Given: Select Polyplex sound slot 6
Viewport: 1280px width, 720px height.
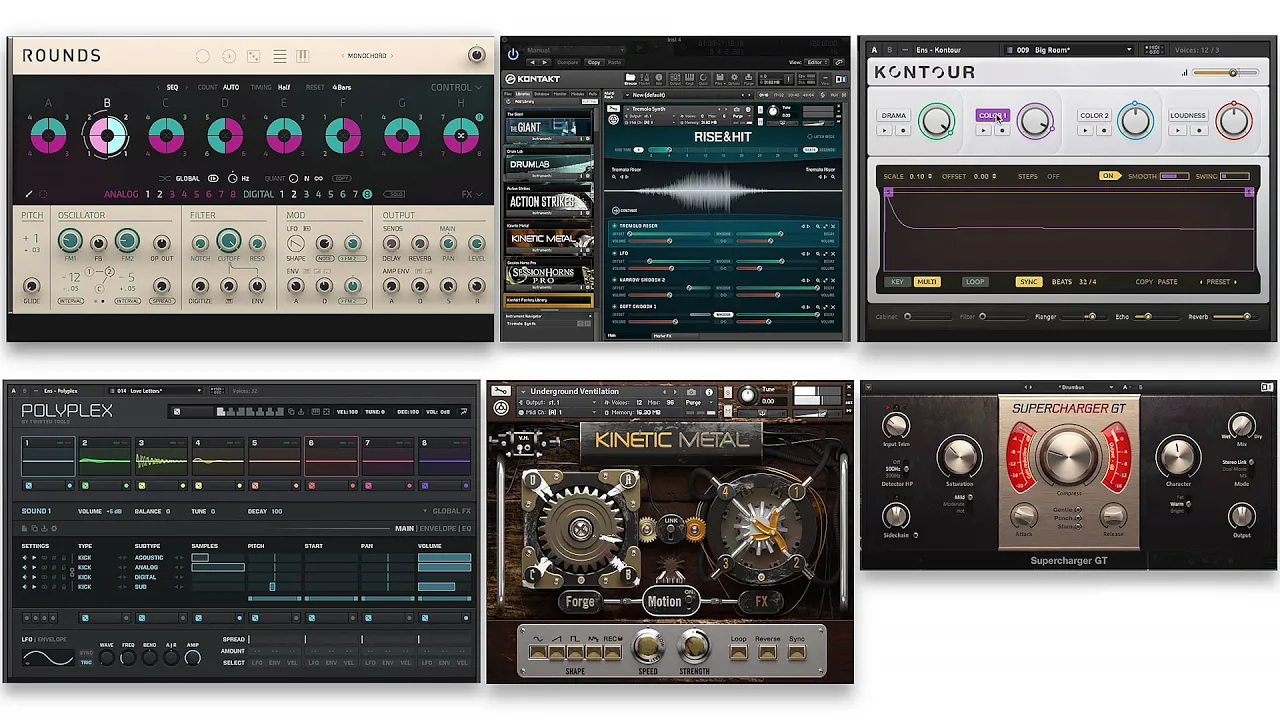Looking at the screenshot, I should coord(331,457).
